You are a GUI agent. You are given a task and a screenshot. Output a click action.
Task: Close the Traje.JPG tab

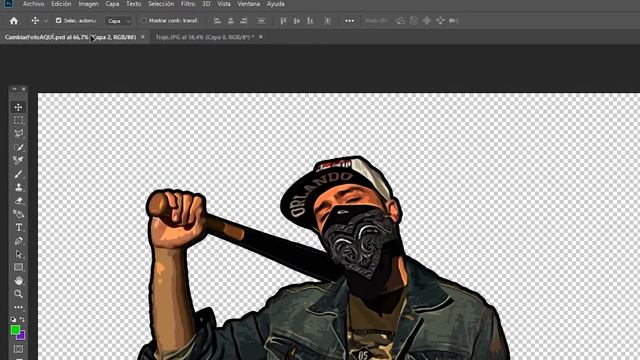click(261, 37)
